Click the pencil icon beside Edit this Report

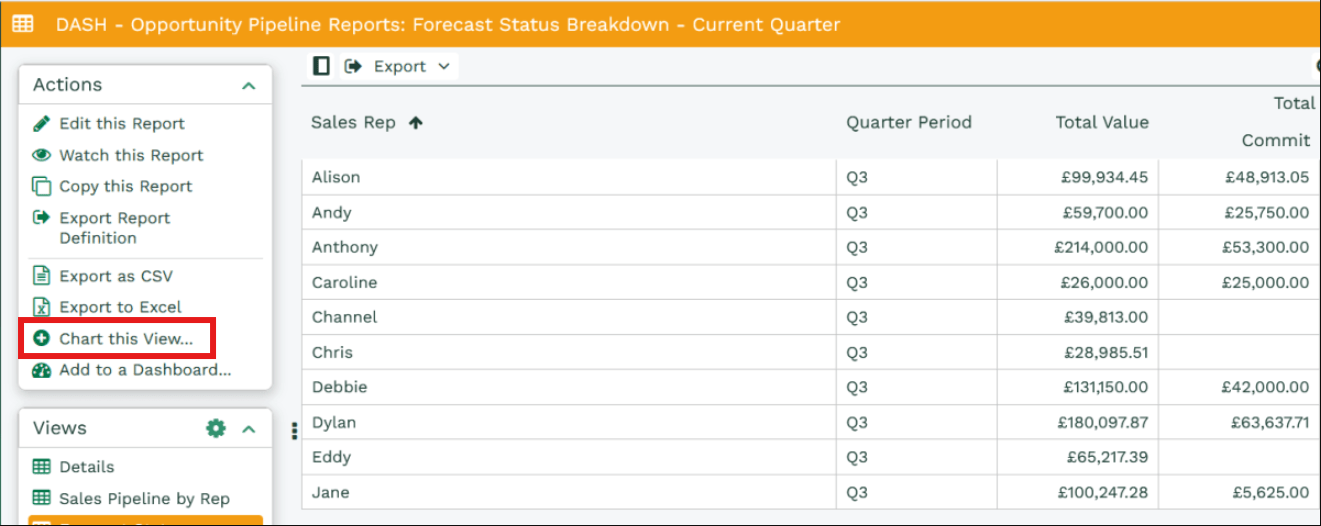41,124
